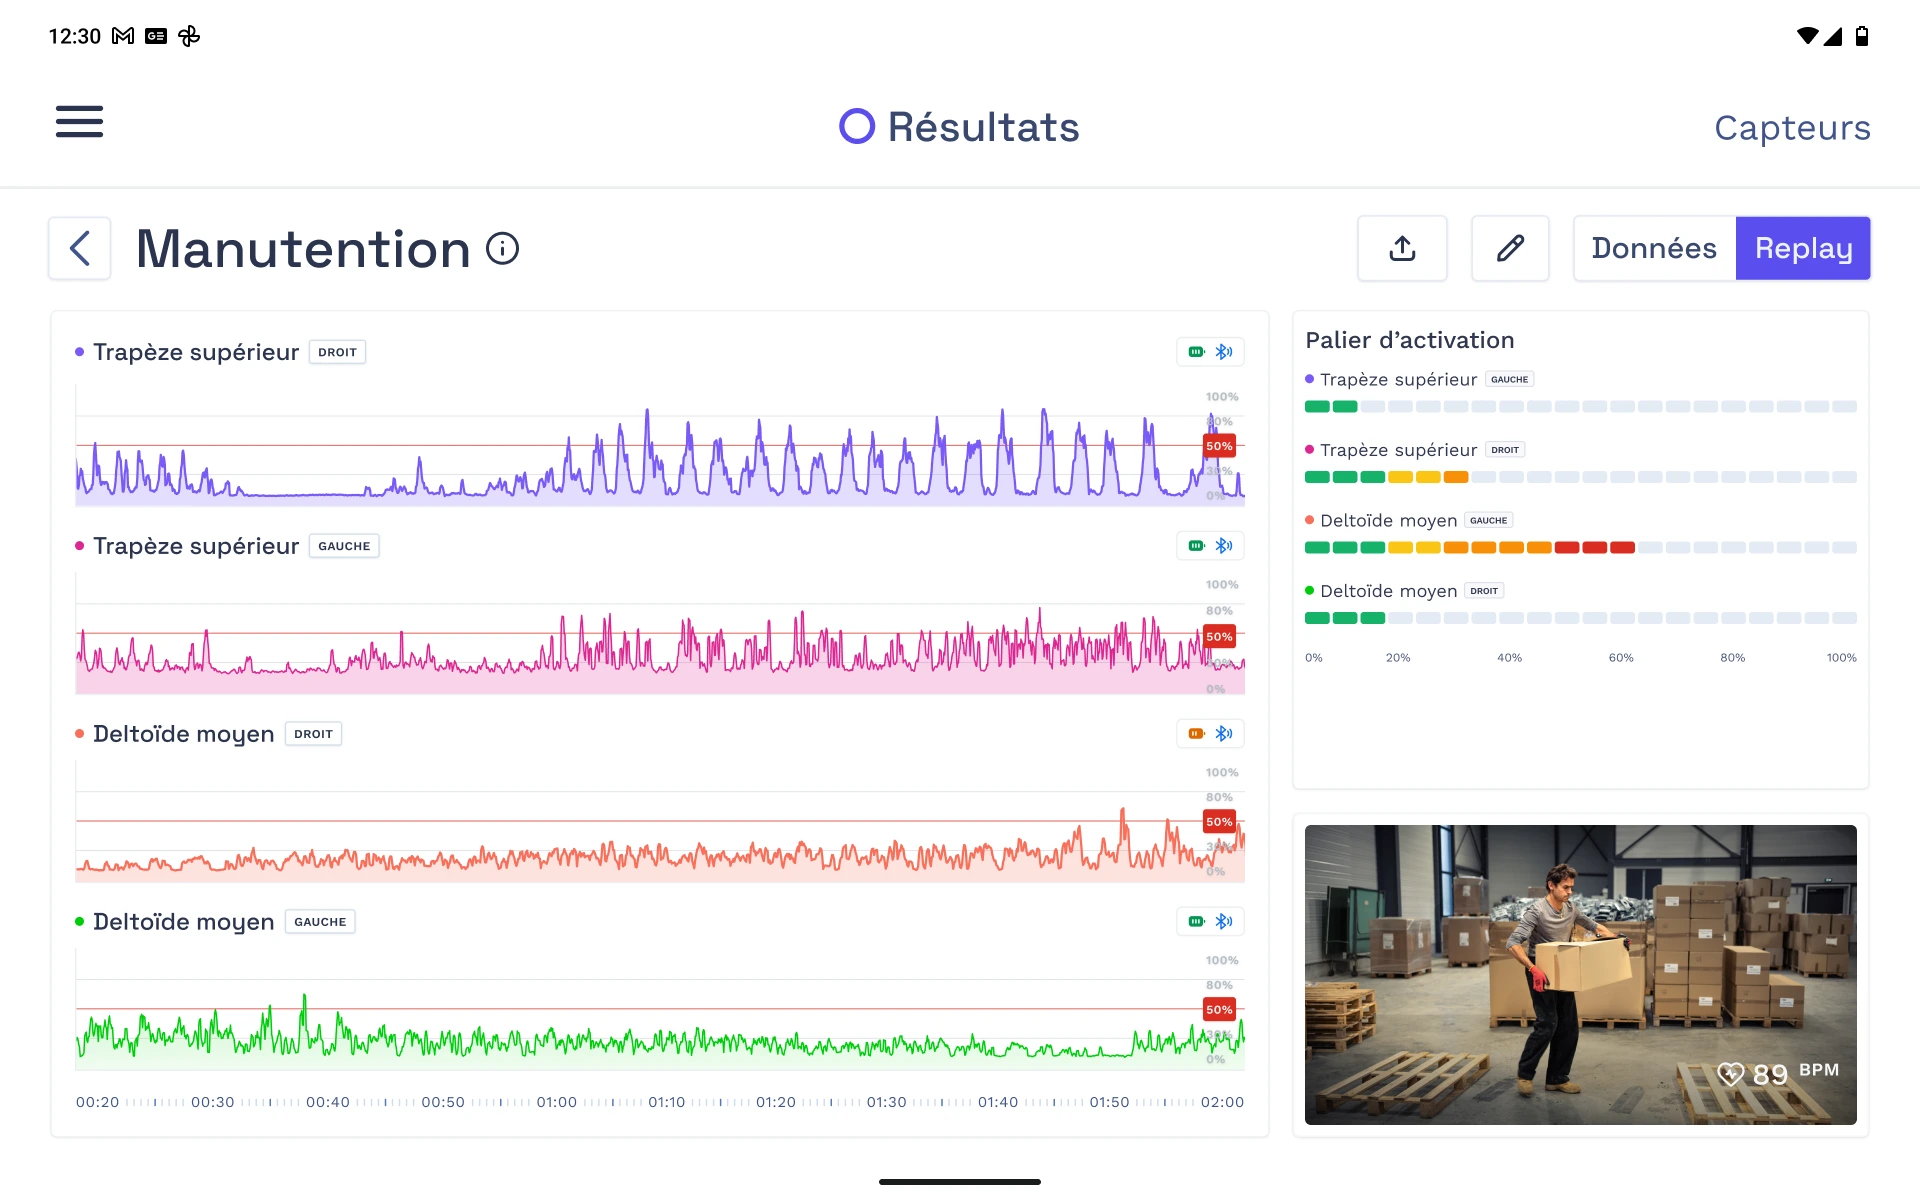This screenshot has height=1200, width=1920.
Task: Tap the 01:00 timeline label
Action: click(x=557, y=1102)
